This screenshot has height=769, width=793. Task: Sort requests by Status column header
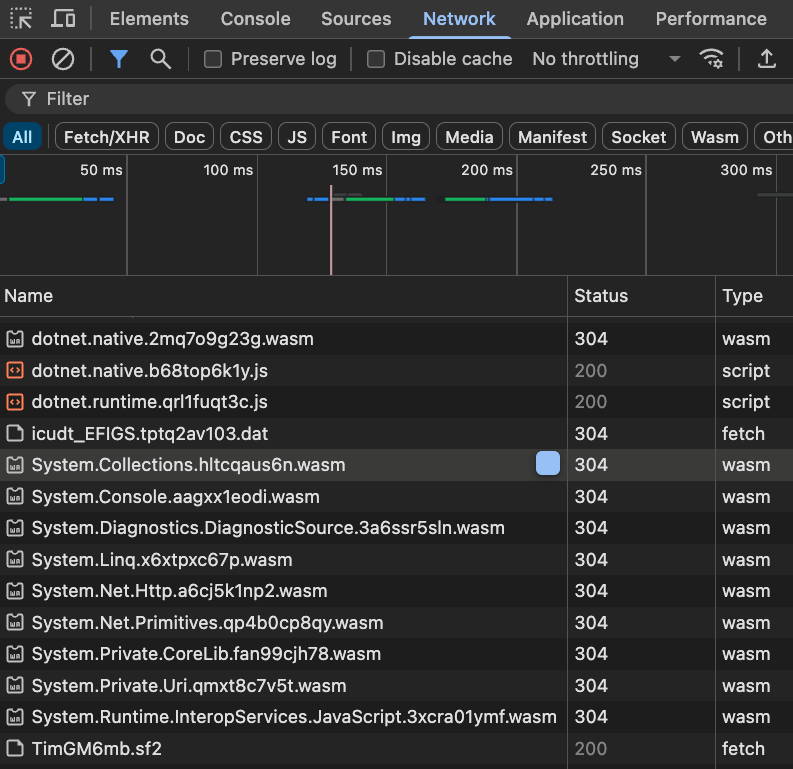point(601,296)
